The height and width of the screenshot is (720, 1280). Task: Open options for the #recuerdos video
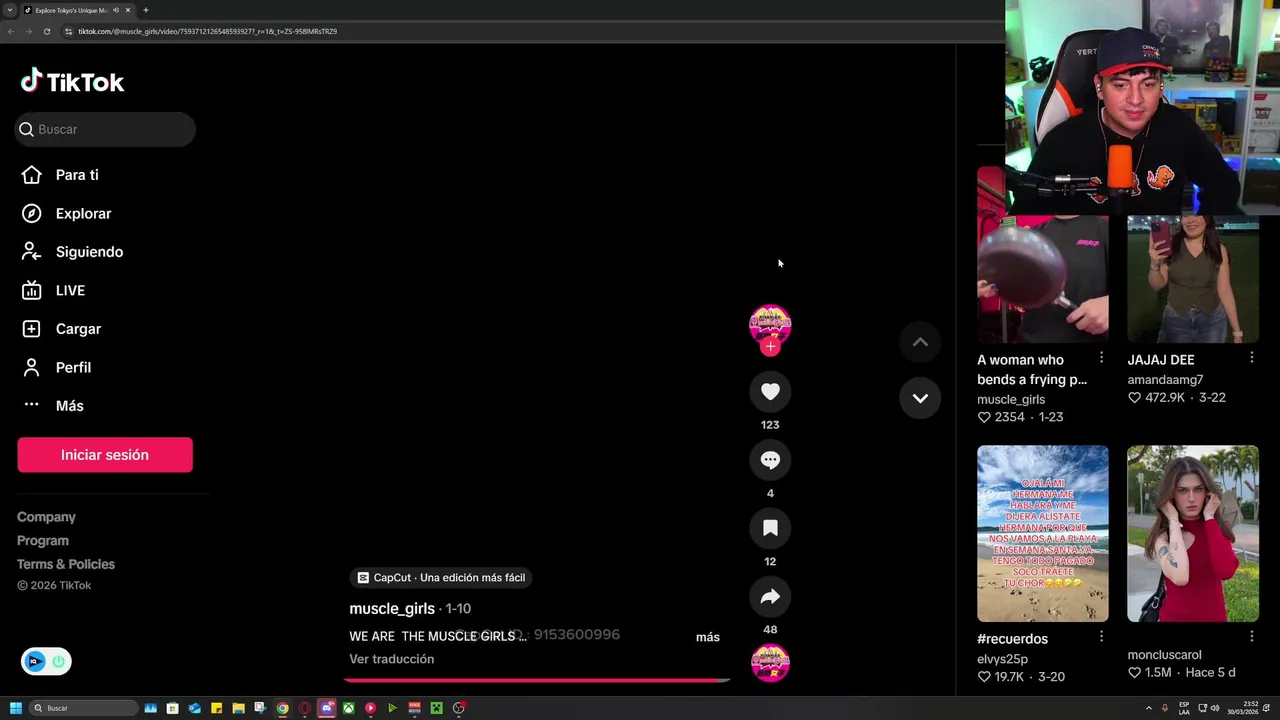pyautogui.click(x=1101, y=636)
